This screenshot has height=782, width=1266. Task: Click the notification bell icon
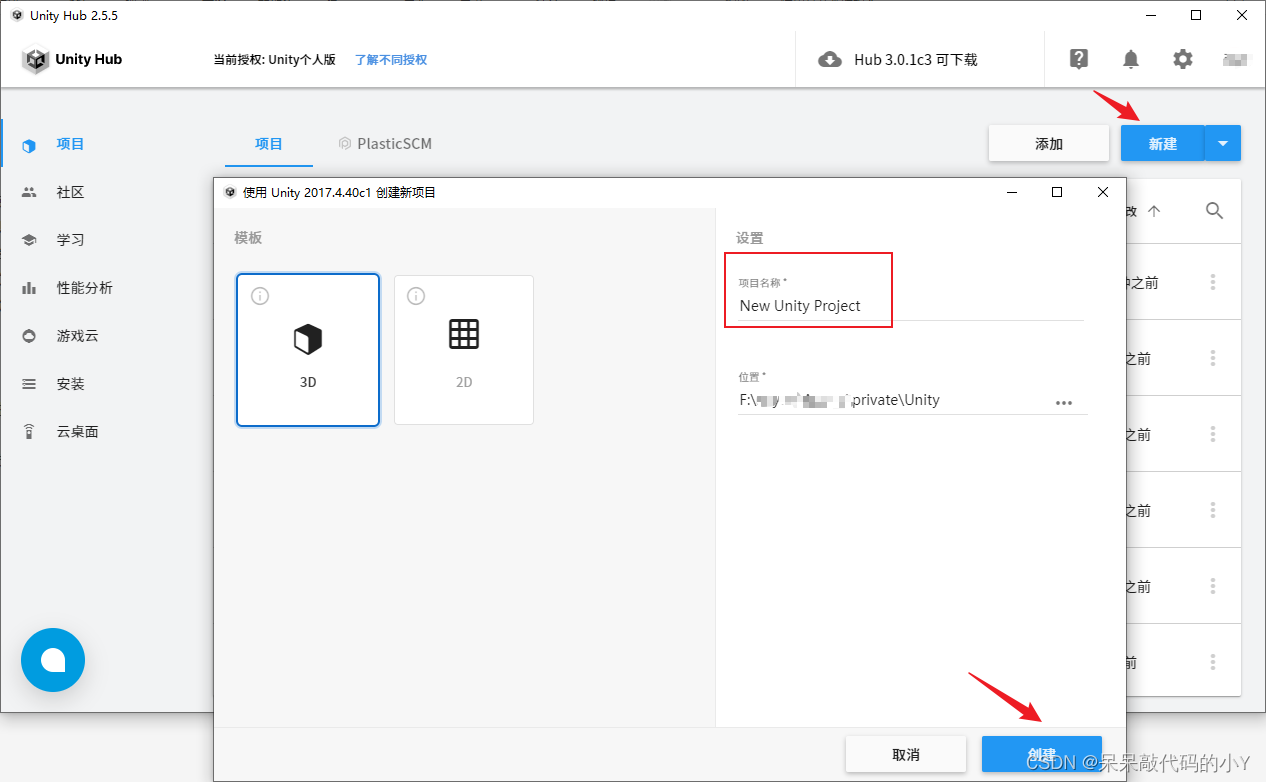[x=1130, y=59]
